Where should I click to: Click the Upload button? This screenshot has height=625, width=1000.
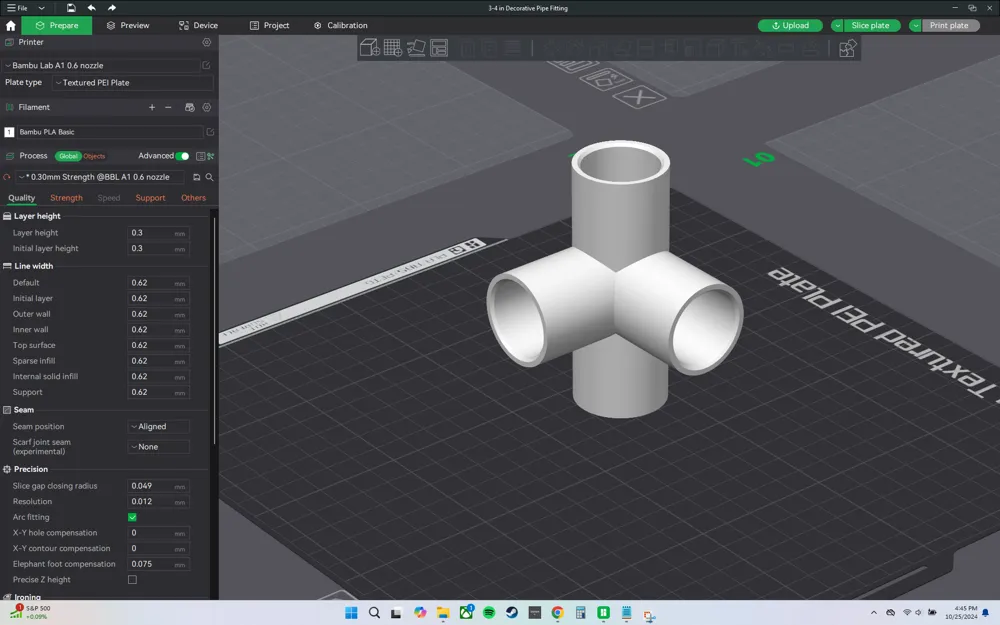(x=790, y=25)
